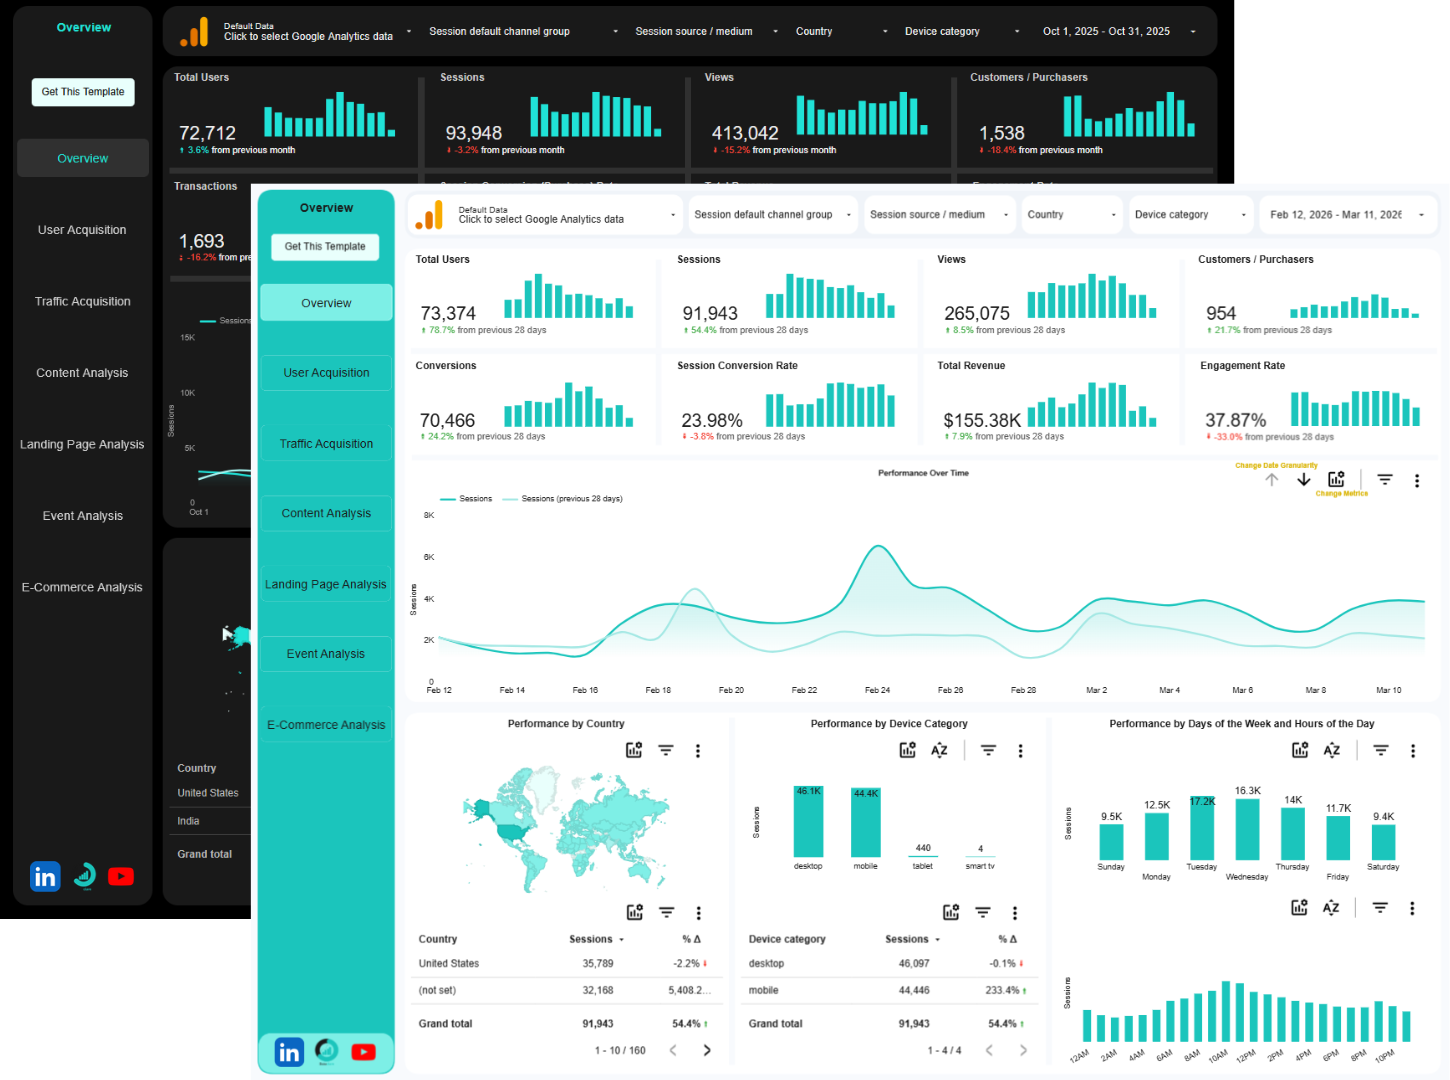The width and height of the screenshot is (1450, 1080).
Task: Open the Device category filter dropdown
Action: click(1191, 214)
